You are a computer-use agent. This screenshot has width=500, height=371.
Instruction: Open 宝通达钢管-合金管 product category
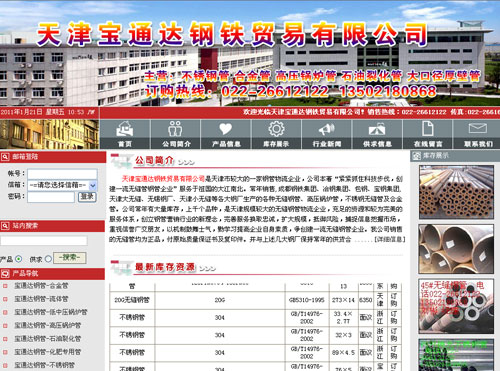tap(41, 286)
